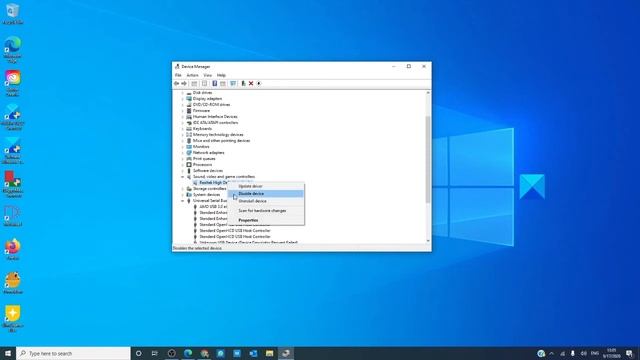Select Mice and other pointing devices
Viewport: 640px width, 360px height.
(x=221, y=140)
